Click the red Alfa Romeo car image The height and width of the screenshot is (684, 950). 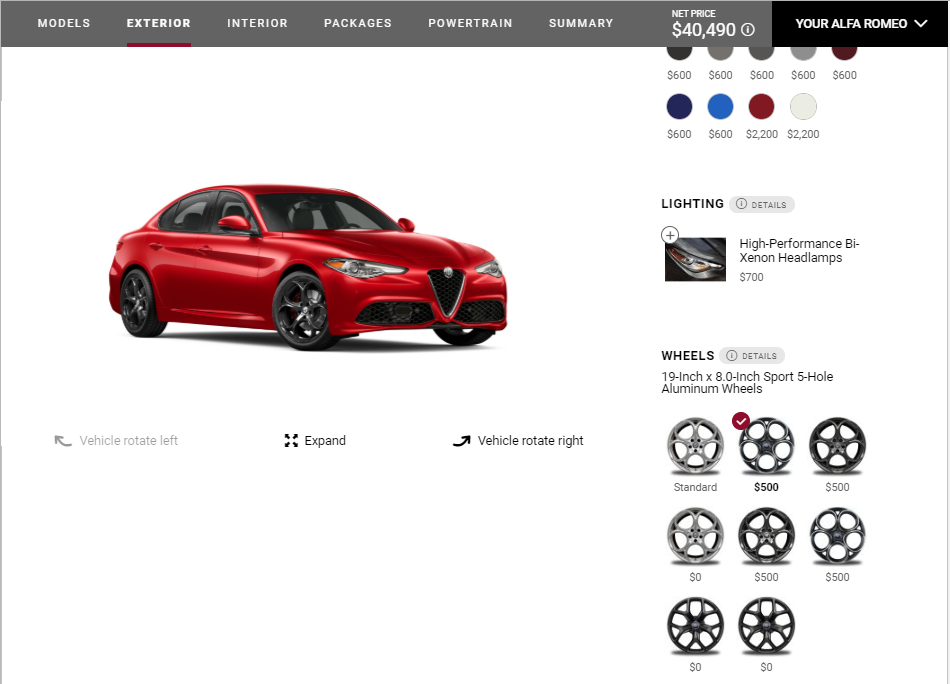point(308,267)
